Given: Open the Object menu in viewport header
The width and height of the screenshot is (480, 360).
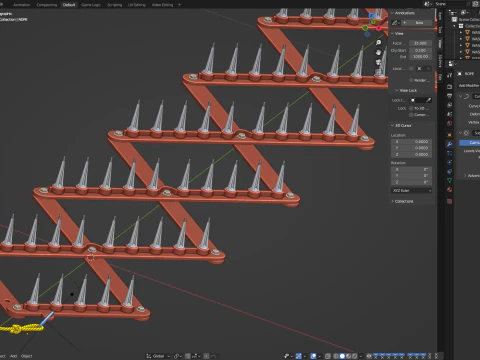Looking at the screenshot, I should point(27,356).
